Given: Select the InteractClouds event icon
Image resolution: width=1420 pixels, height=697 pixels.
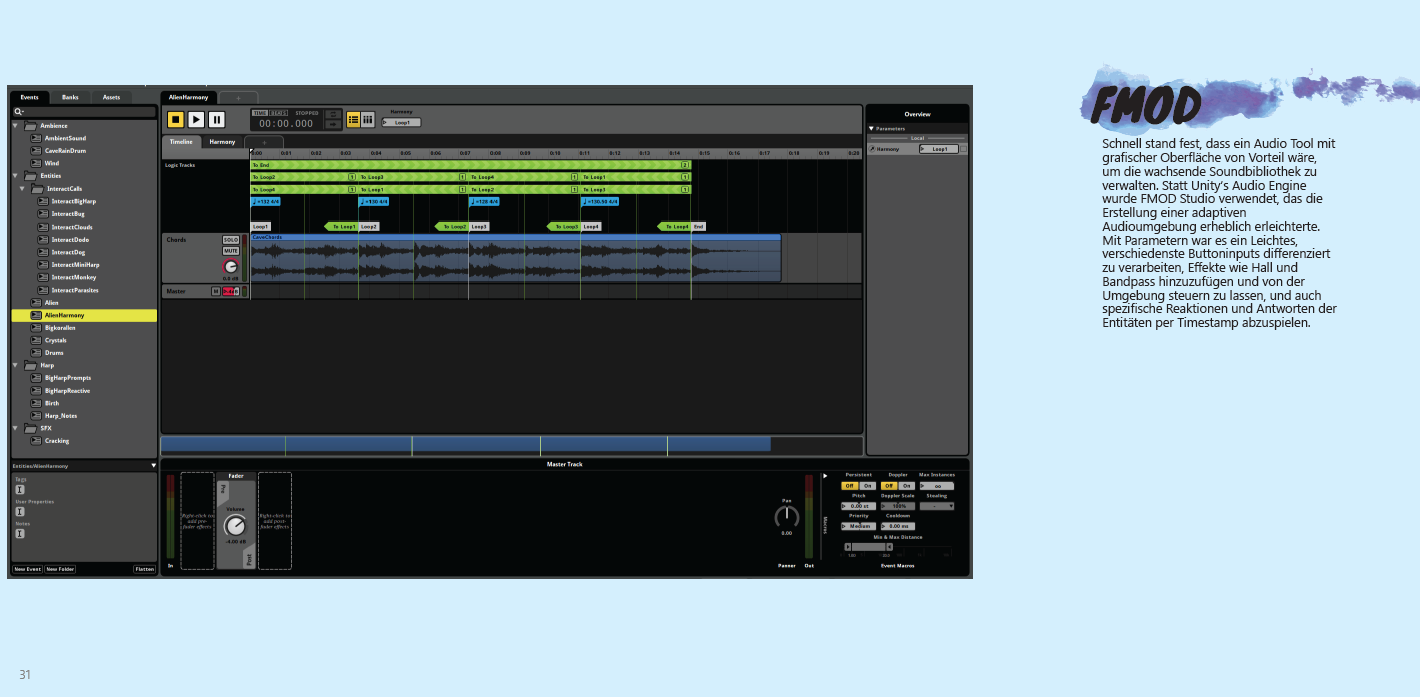Looking at the screenshot, I should click(x=43, y=227).
